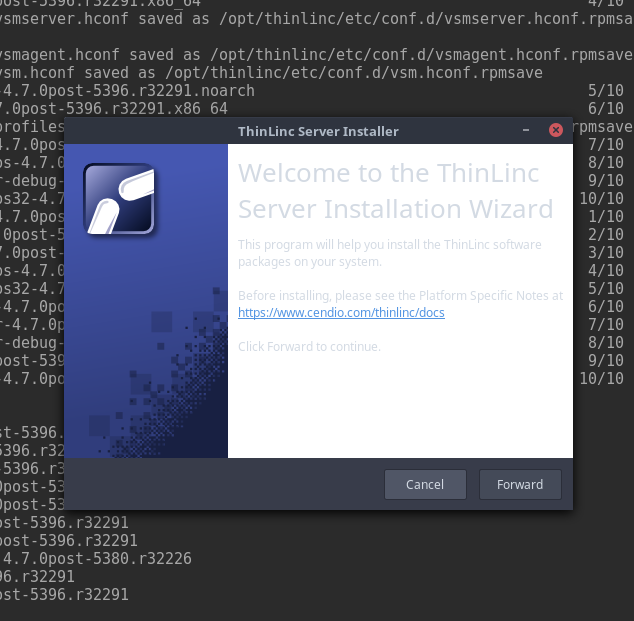Viewport: 634px width, 621px height.
Task: Click the 'This program will help you install' text
Action: [x=390, y=253]
